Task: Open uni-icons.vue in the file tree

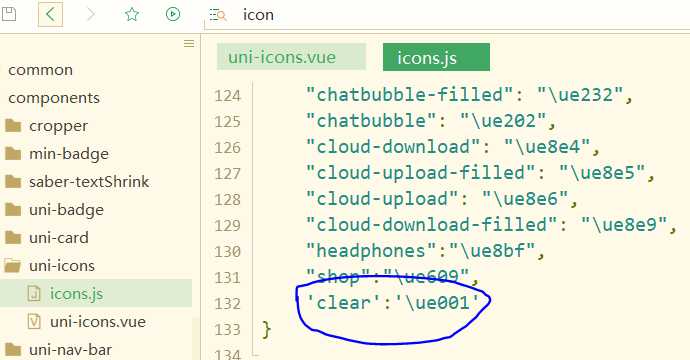Action: tap(98, 322)
